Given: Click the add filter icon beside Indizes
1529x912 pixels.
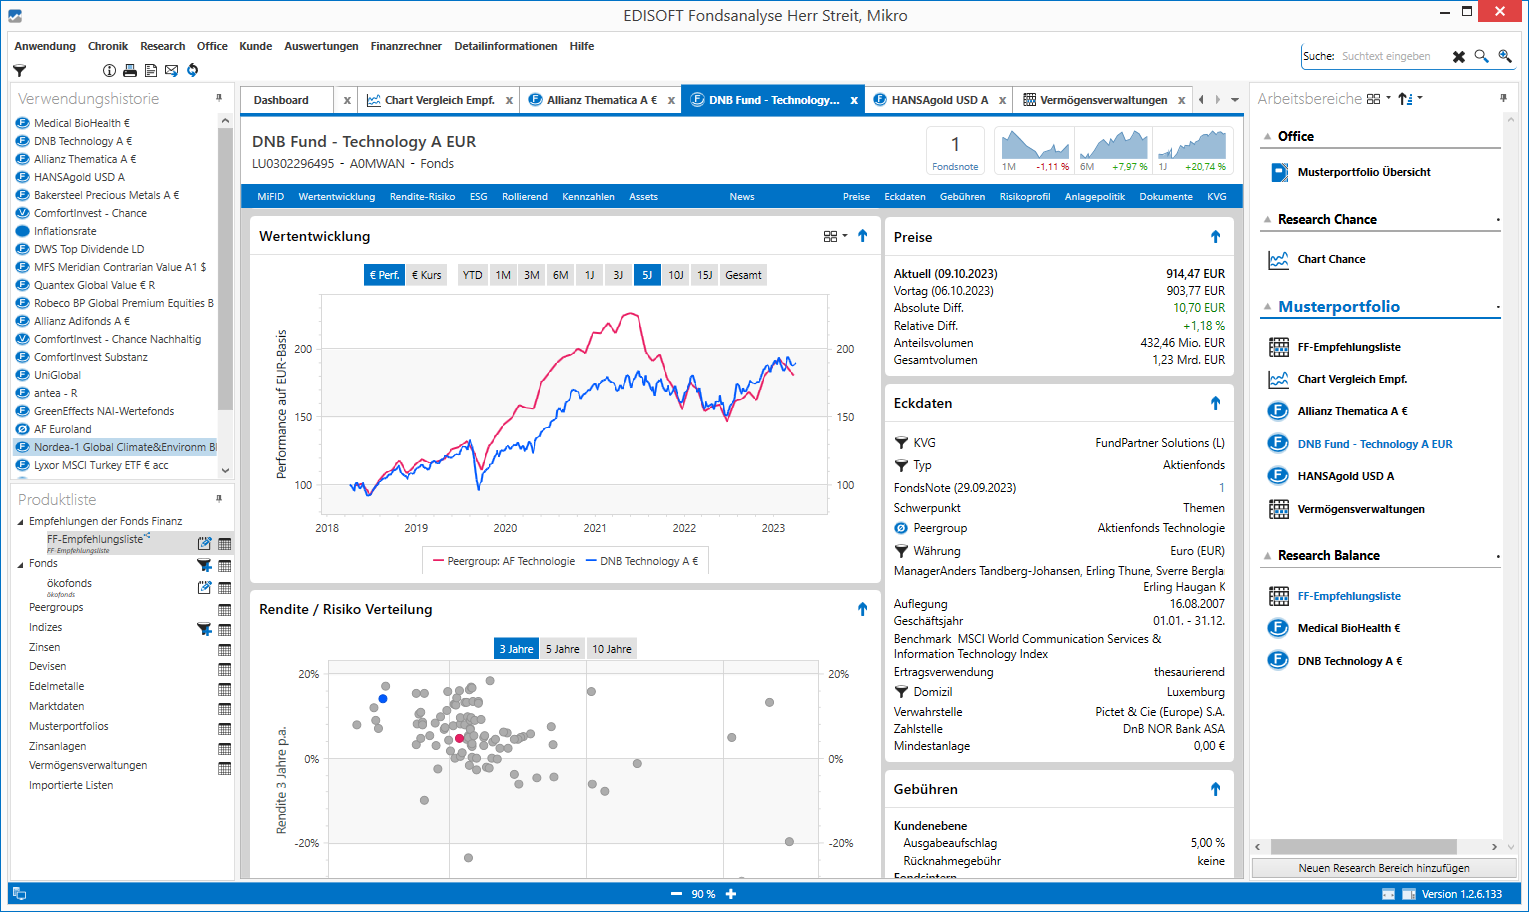Looking at the screenshot, I should (x=204, y=629).
